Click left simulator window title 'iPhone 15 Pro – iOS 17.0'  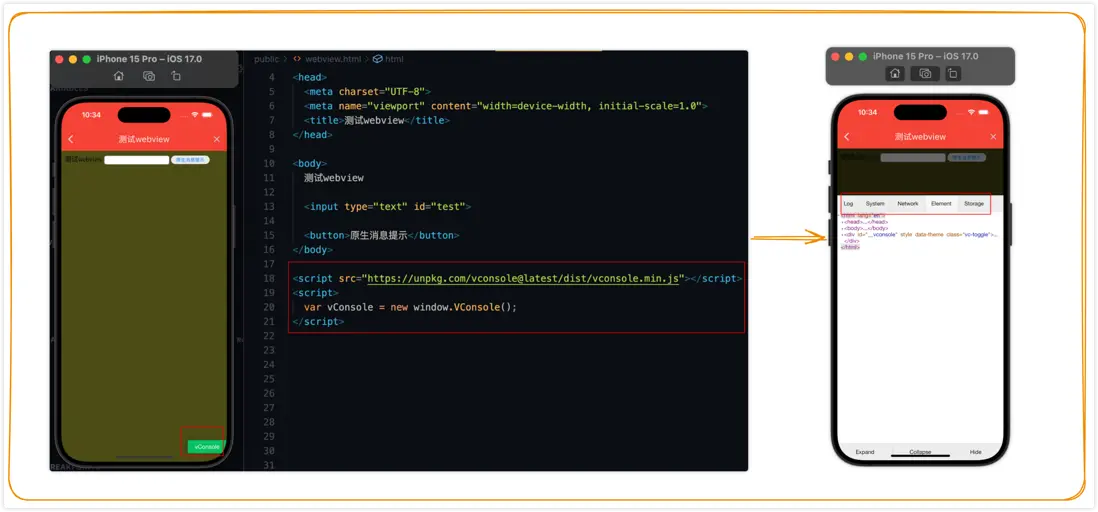[x=149, y=59]
